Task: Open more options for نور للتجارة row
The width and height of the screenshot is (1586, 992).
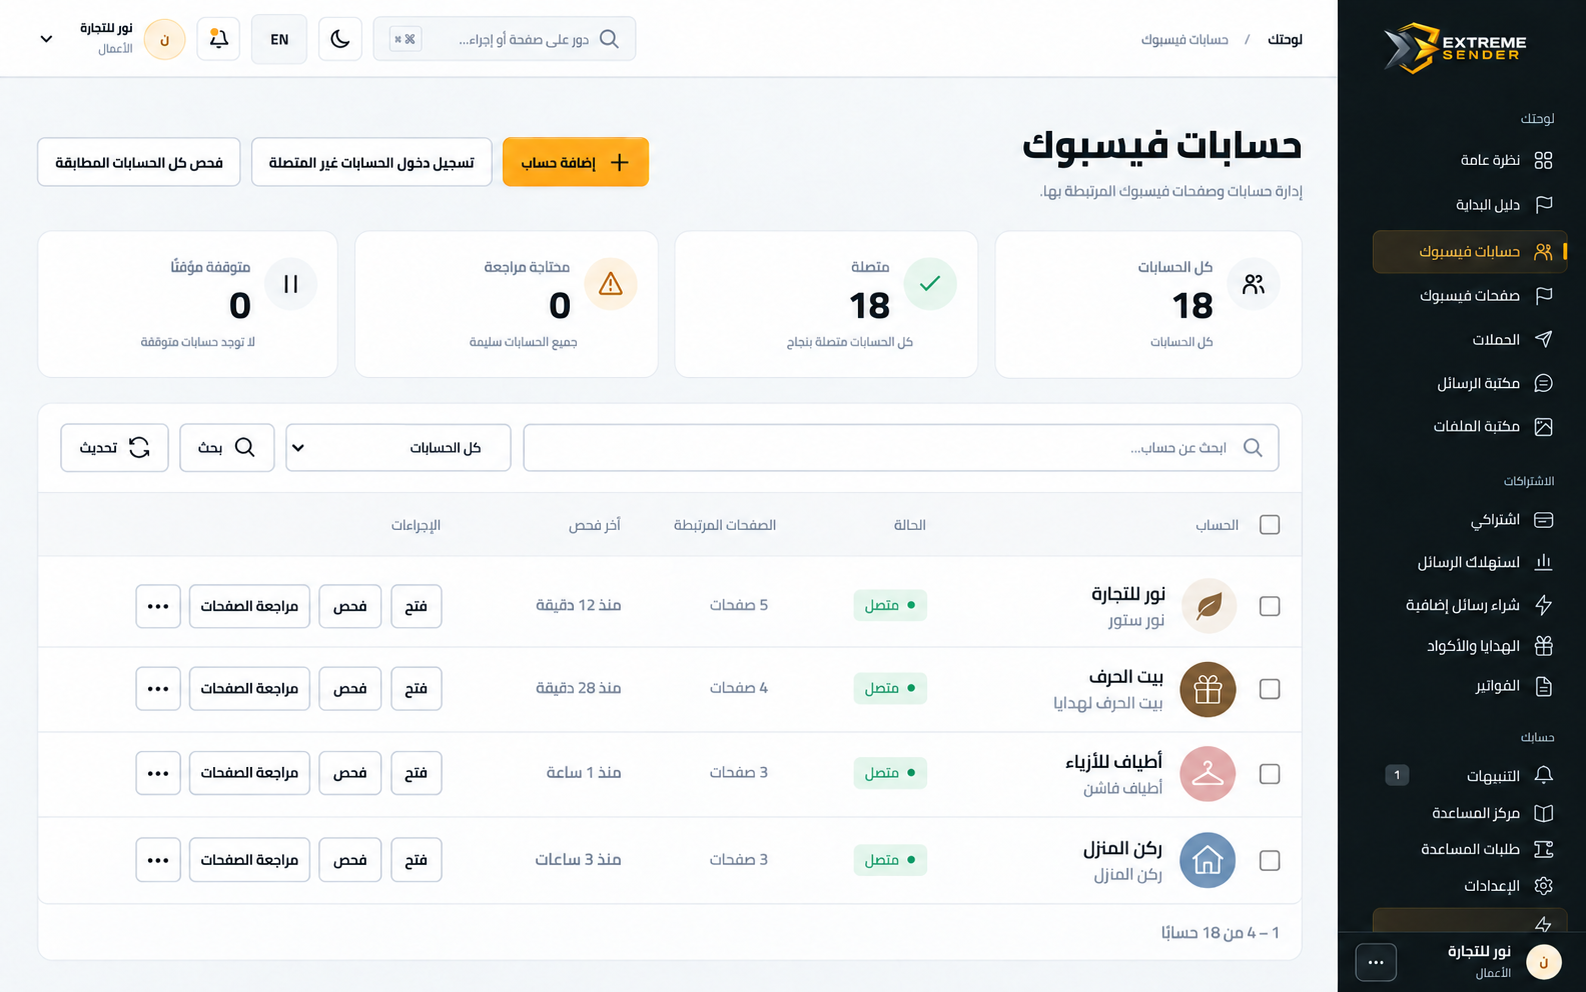Action: pyautogui.click(x=158, y=606)
